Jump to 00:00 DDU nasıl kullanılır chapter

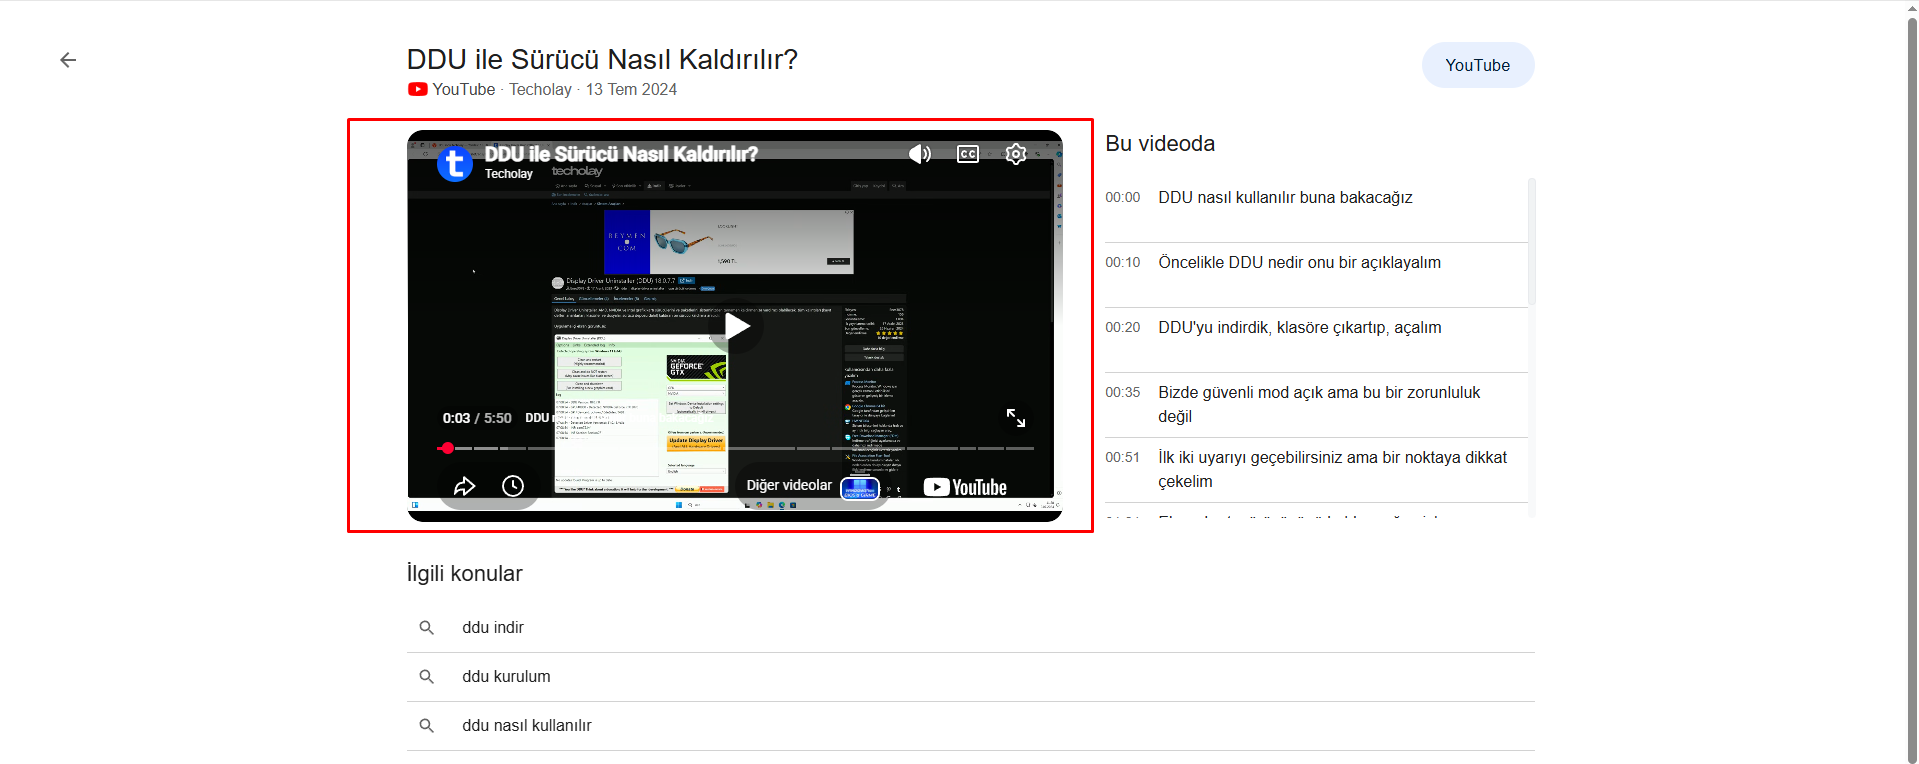(x=1316, y=198)
